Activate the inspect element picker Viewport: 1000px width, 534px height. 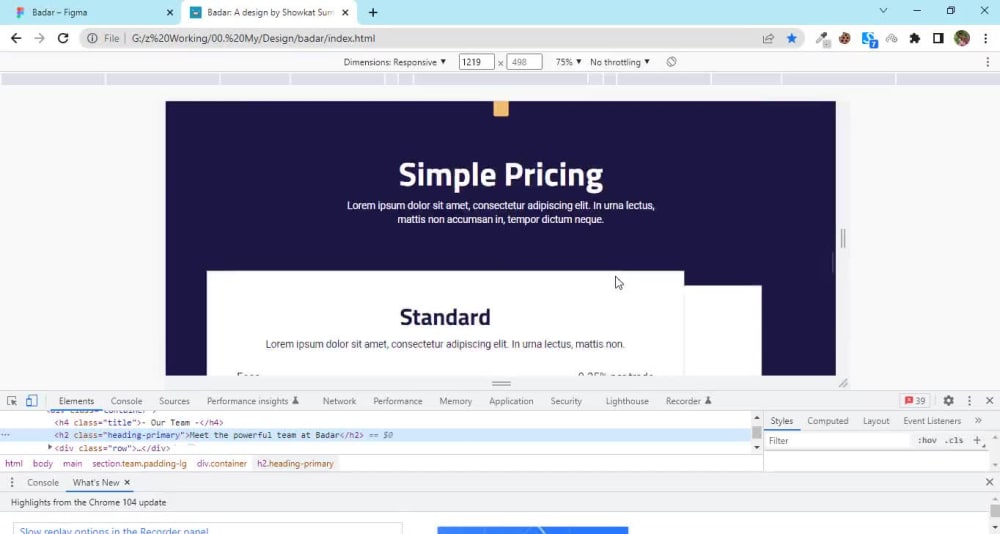(x=11, y=401)
